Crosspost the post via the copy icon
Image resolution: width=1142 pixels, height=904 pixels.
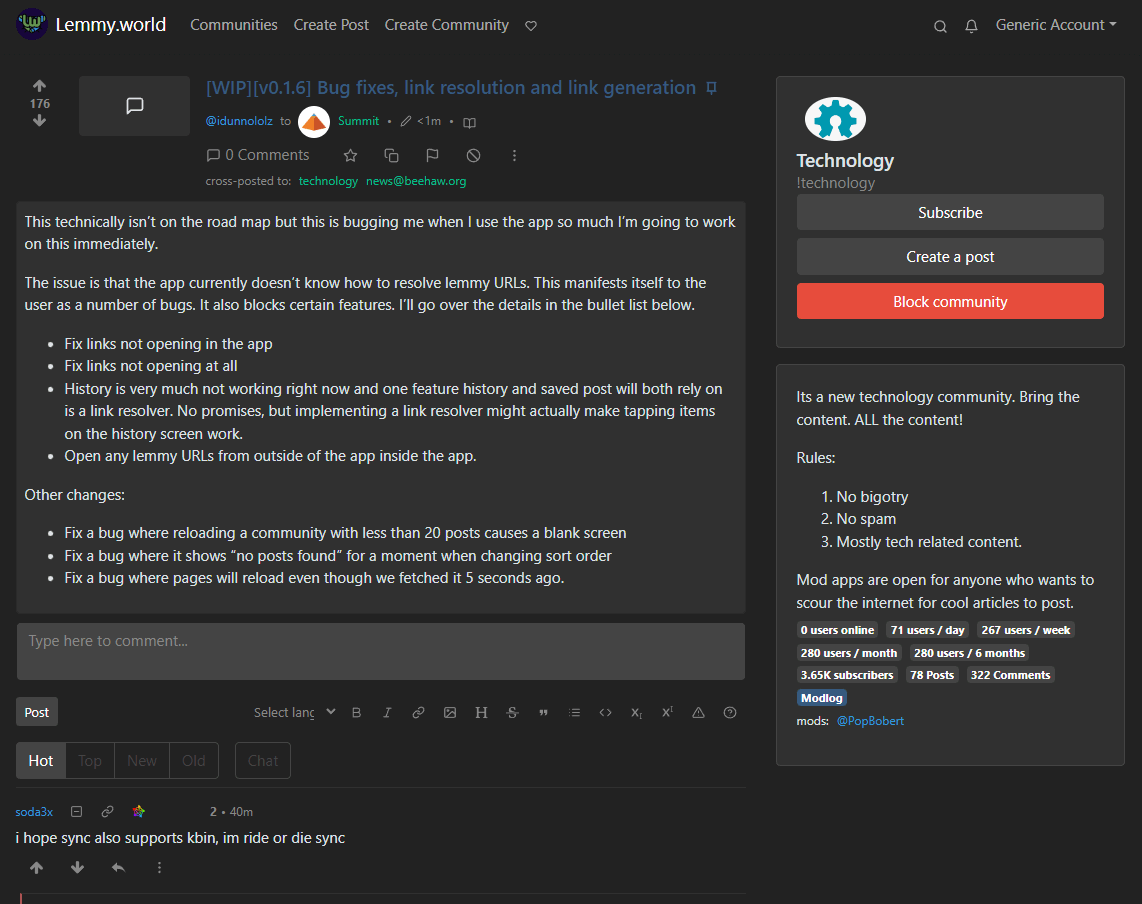tap(391, 155)
